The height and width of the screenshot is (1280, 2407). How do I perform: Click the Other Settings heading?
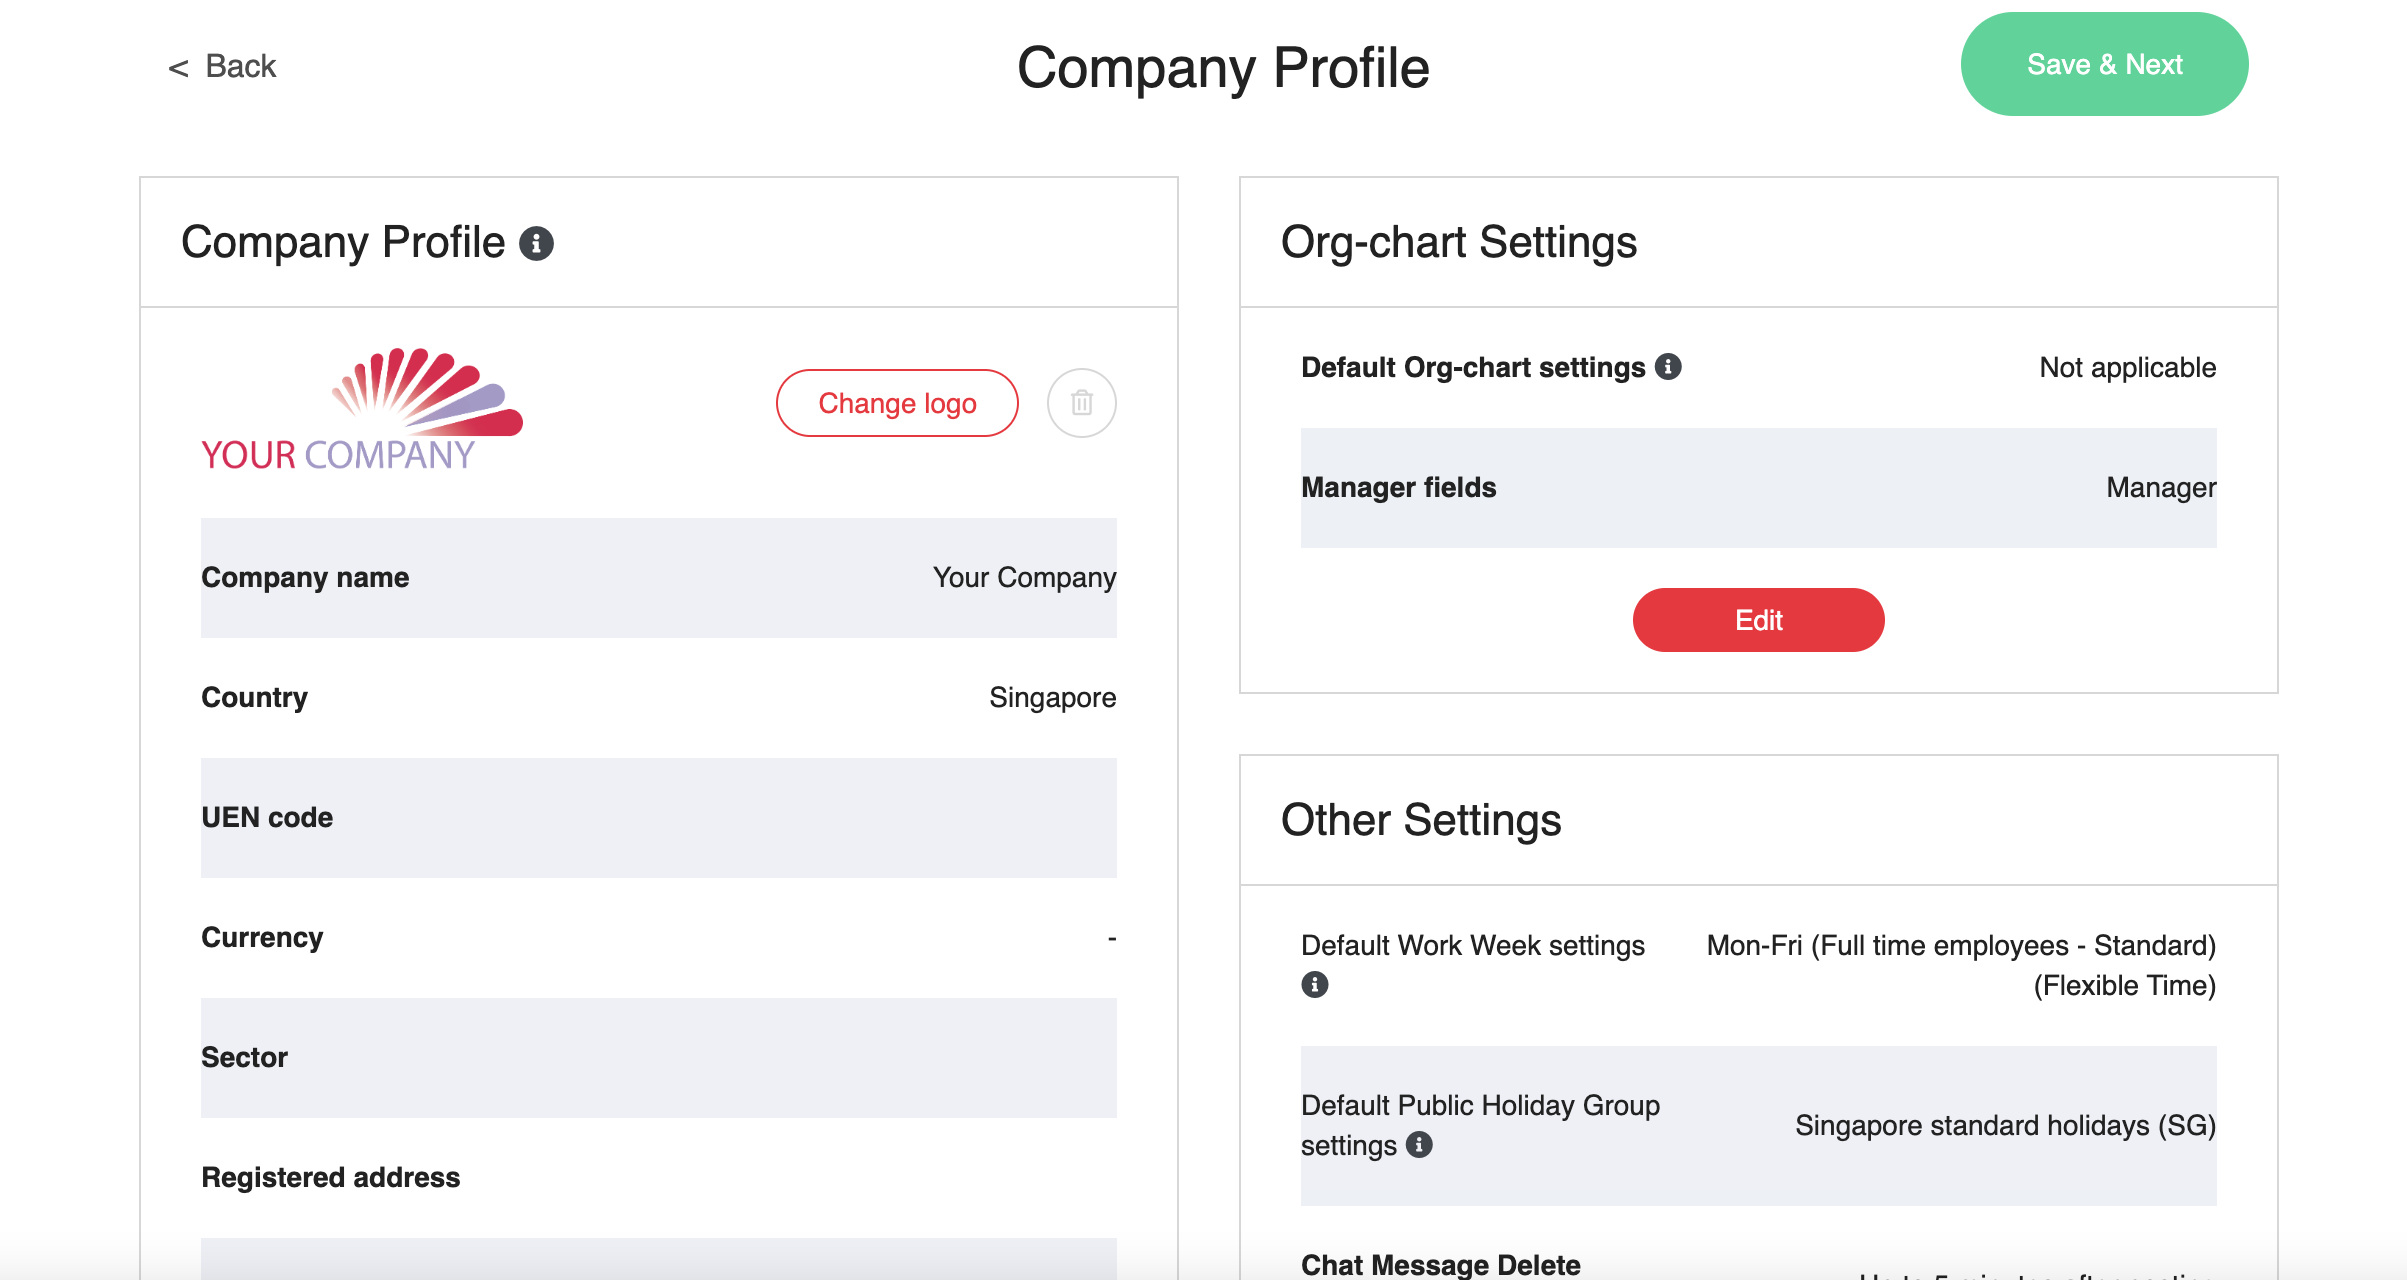pyautogui.click(x=1421, y=820)
